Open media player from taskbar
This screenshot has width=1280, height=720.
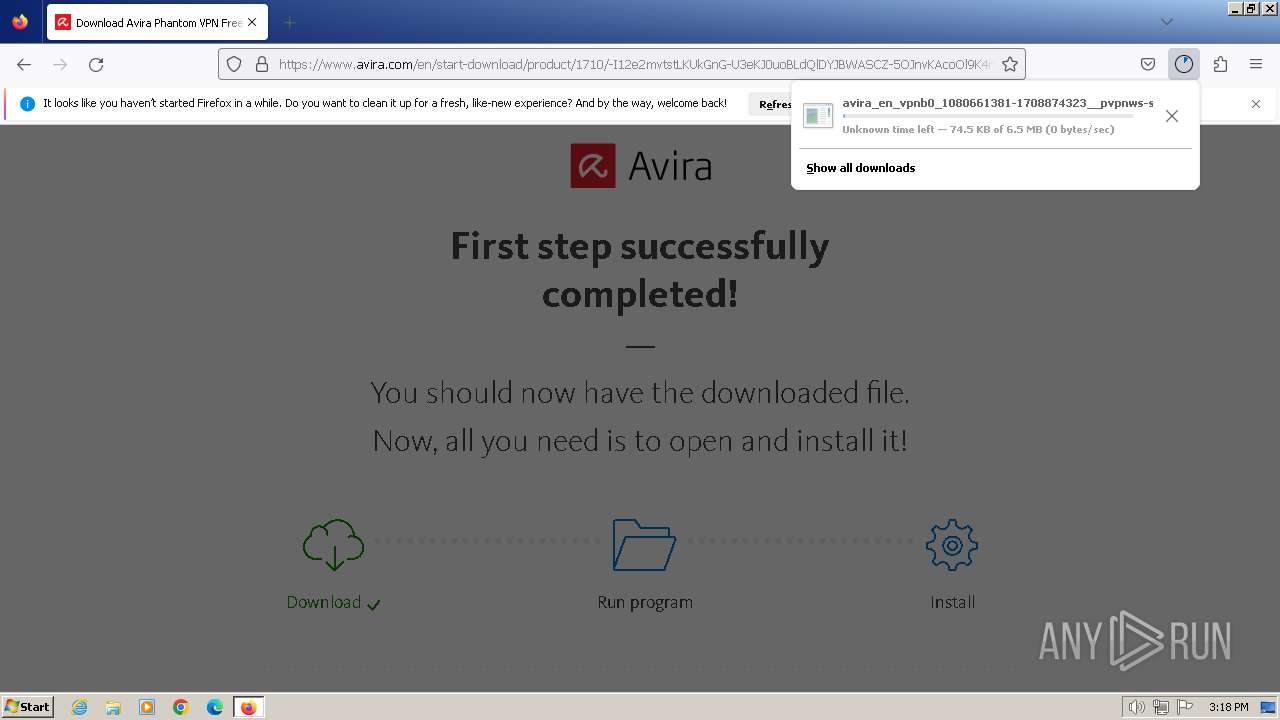pyautogui.click(x=147, y=707)
